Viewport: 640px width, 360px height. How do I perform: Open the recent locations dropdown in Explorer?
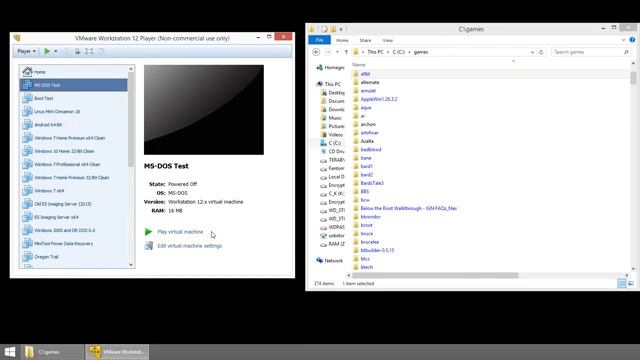(337, 52)
